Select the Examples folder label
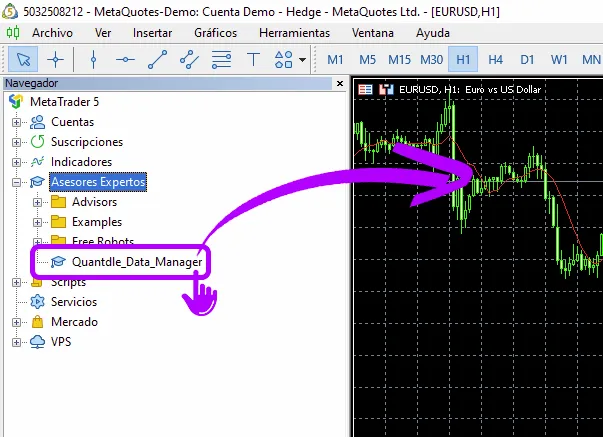This screenshot has width=603, height=437. (97, 222)
